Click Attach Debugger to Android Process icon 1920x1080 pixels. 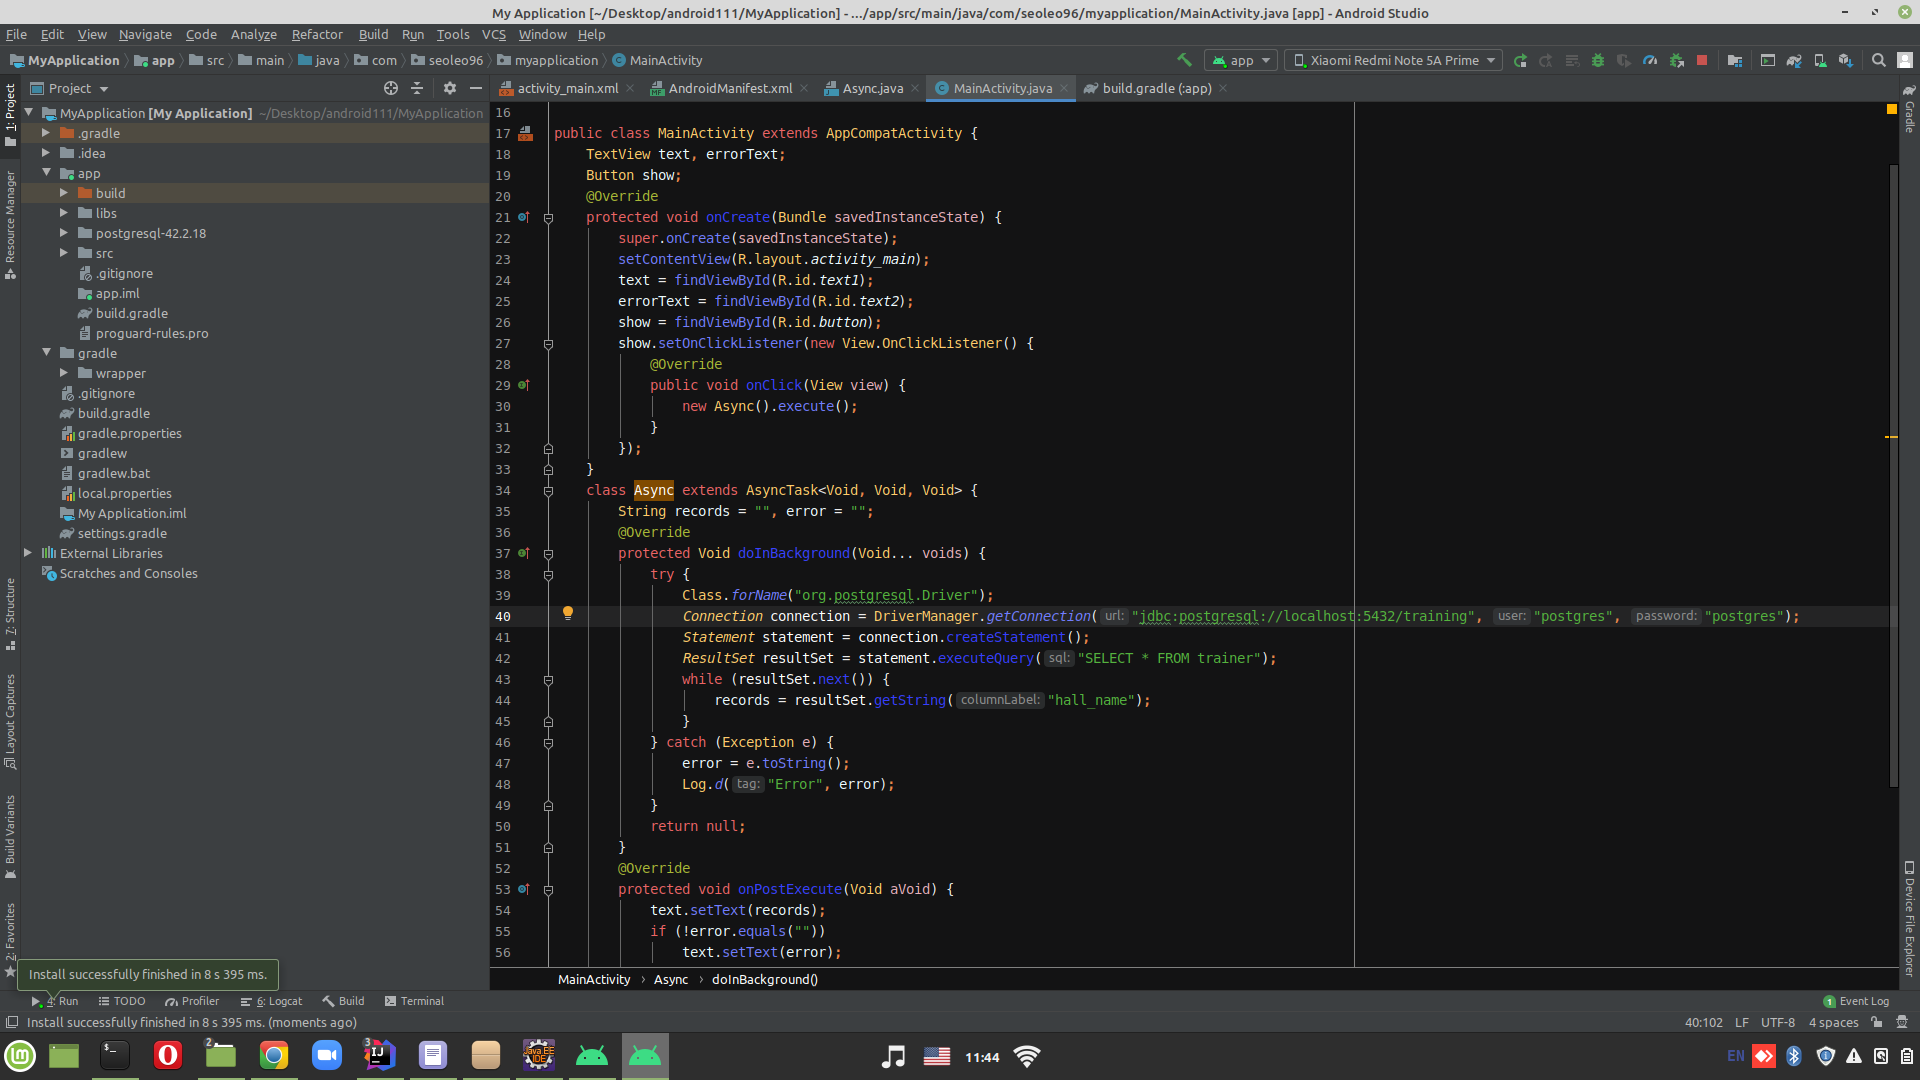click(1677, 60)
